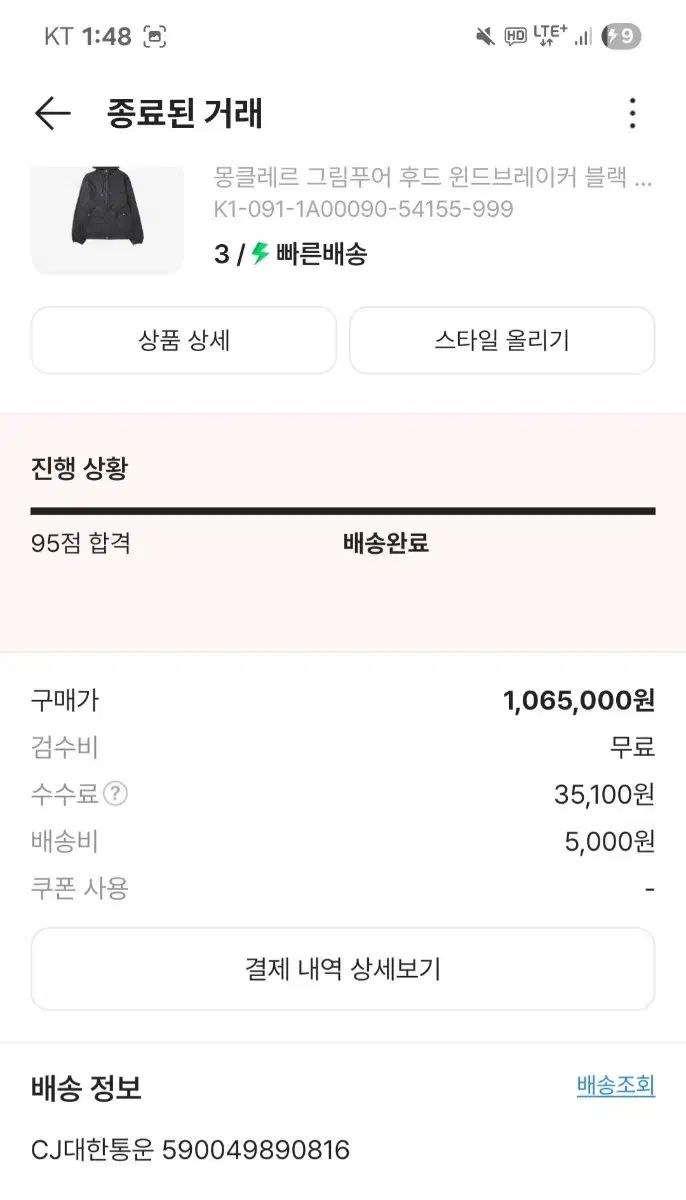Tap the muted sound status icon

(x=485, y=37)
